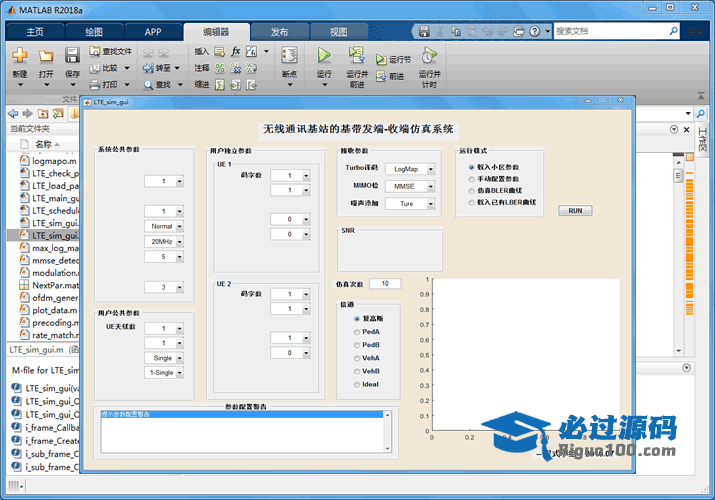Switch to the 主页 (Home) tab
Viewport: 715px width, 500px height.
[x=35, y=32]
